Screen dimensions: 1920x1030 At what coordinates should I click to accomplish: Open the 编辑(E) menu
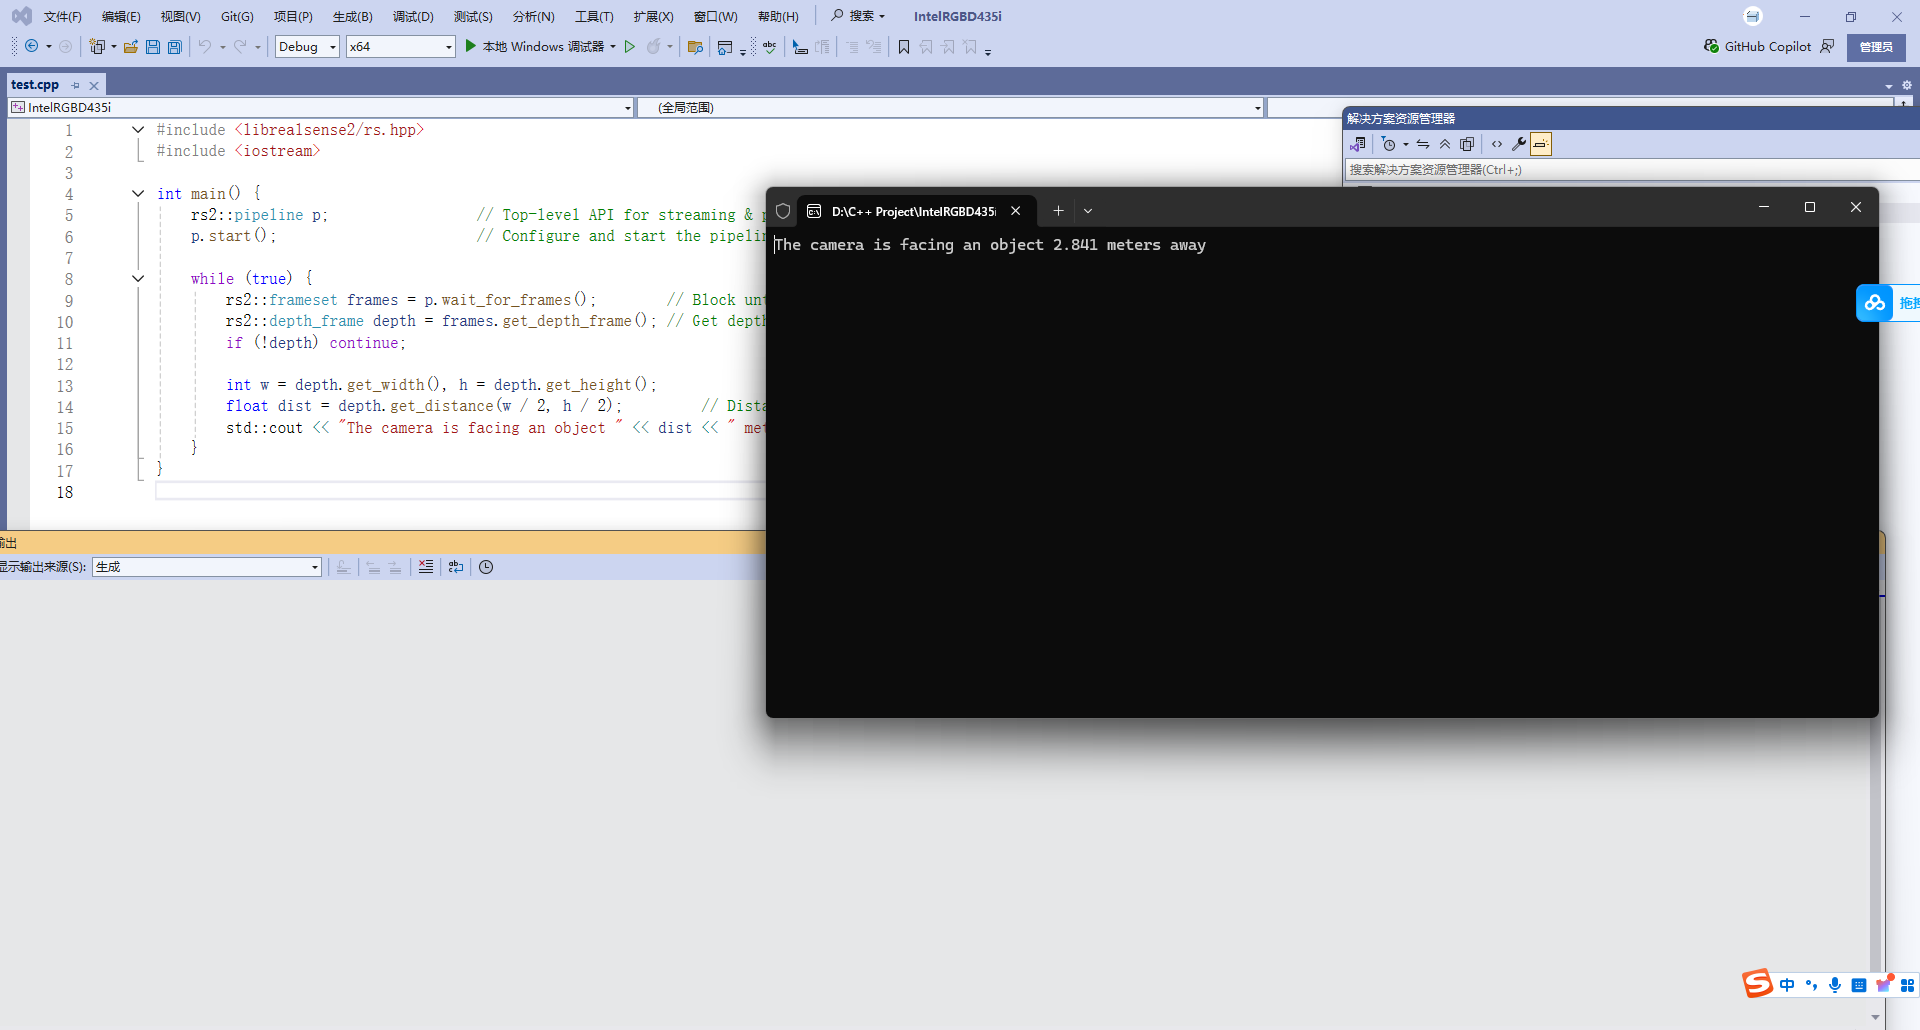pos(121,16)
